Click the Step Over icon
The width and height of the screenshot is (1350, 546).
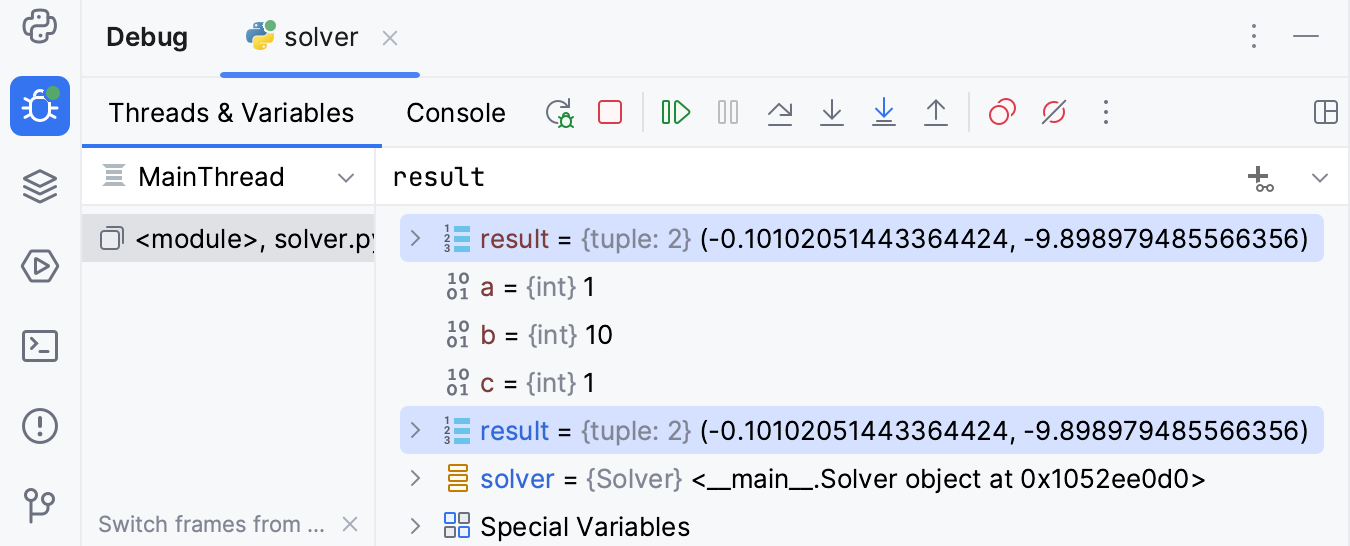(780, 112)
